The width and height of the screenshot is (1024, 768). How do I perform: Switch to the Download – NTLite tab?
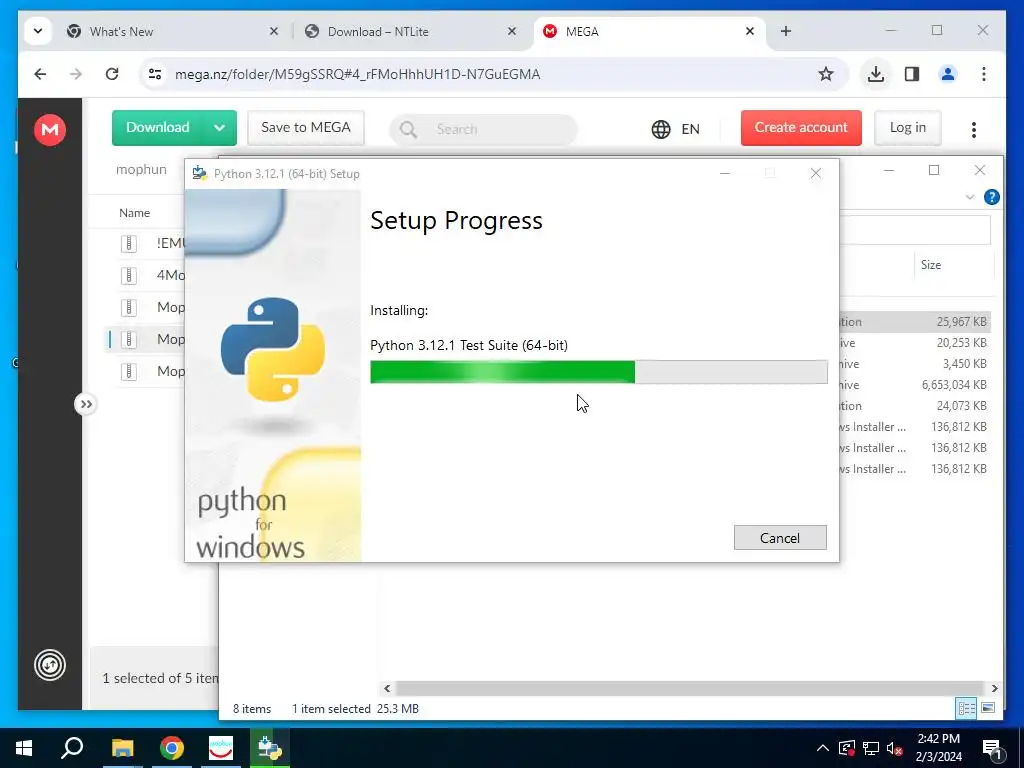[411, 31]
